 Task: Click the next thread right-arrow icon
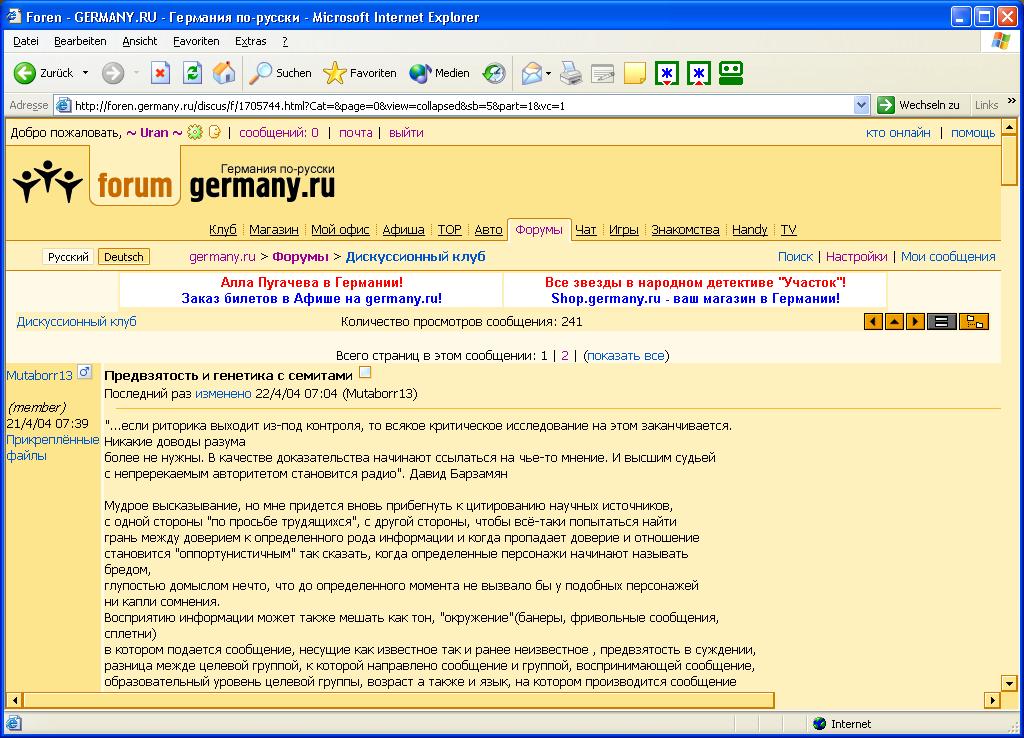(x=915, y=321)
